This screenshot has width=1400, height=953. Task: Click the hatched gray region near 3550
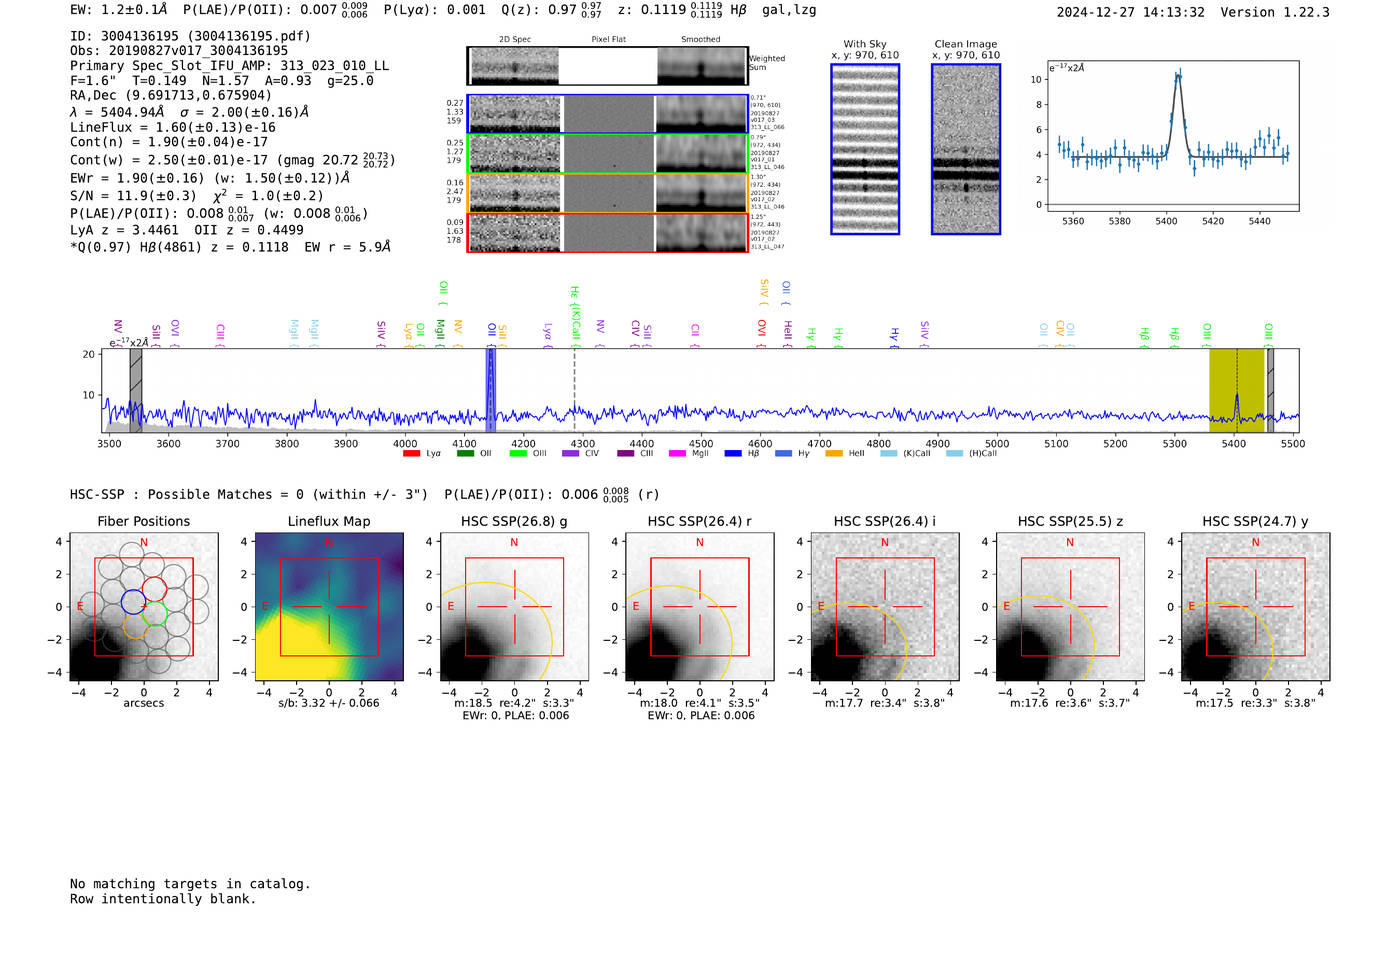136,390
